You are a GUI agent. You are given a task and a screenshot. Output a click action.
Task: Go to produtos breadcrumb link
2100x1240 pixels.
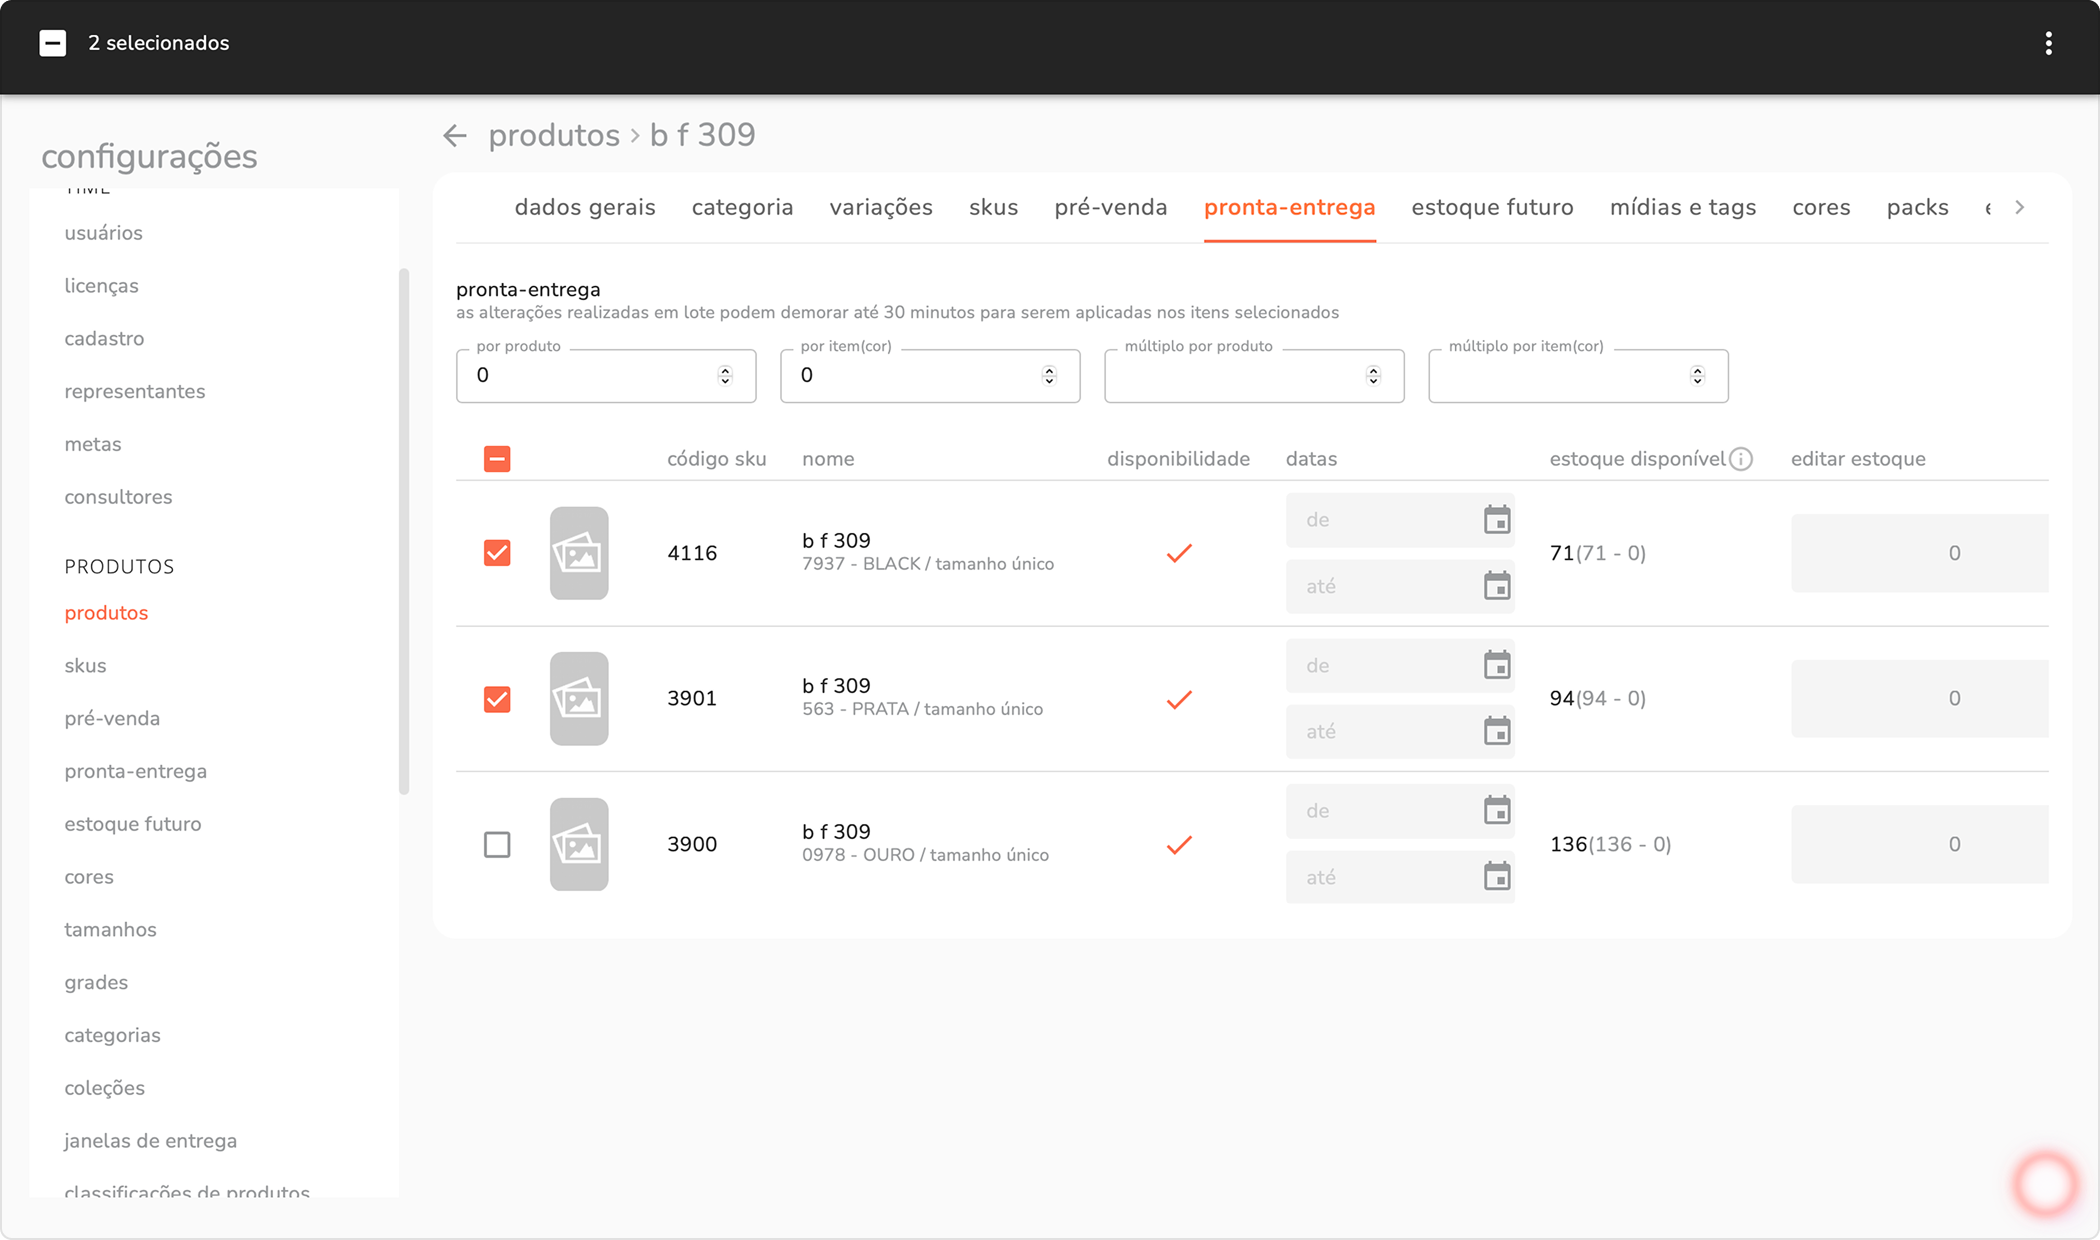click(553, 135)
